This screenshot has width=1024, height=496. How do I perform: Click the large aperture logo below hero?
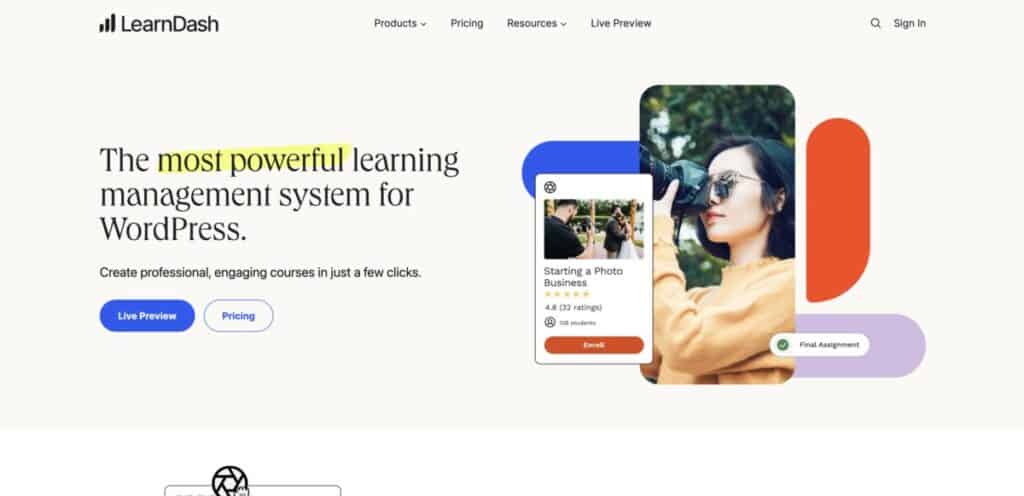coord(230,482)
